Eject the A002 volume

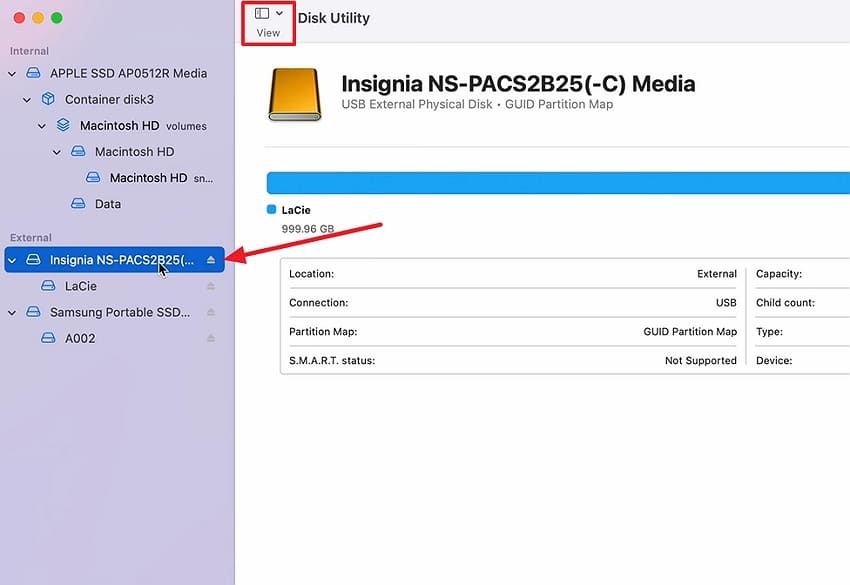211,338
